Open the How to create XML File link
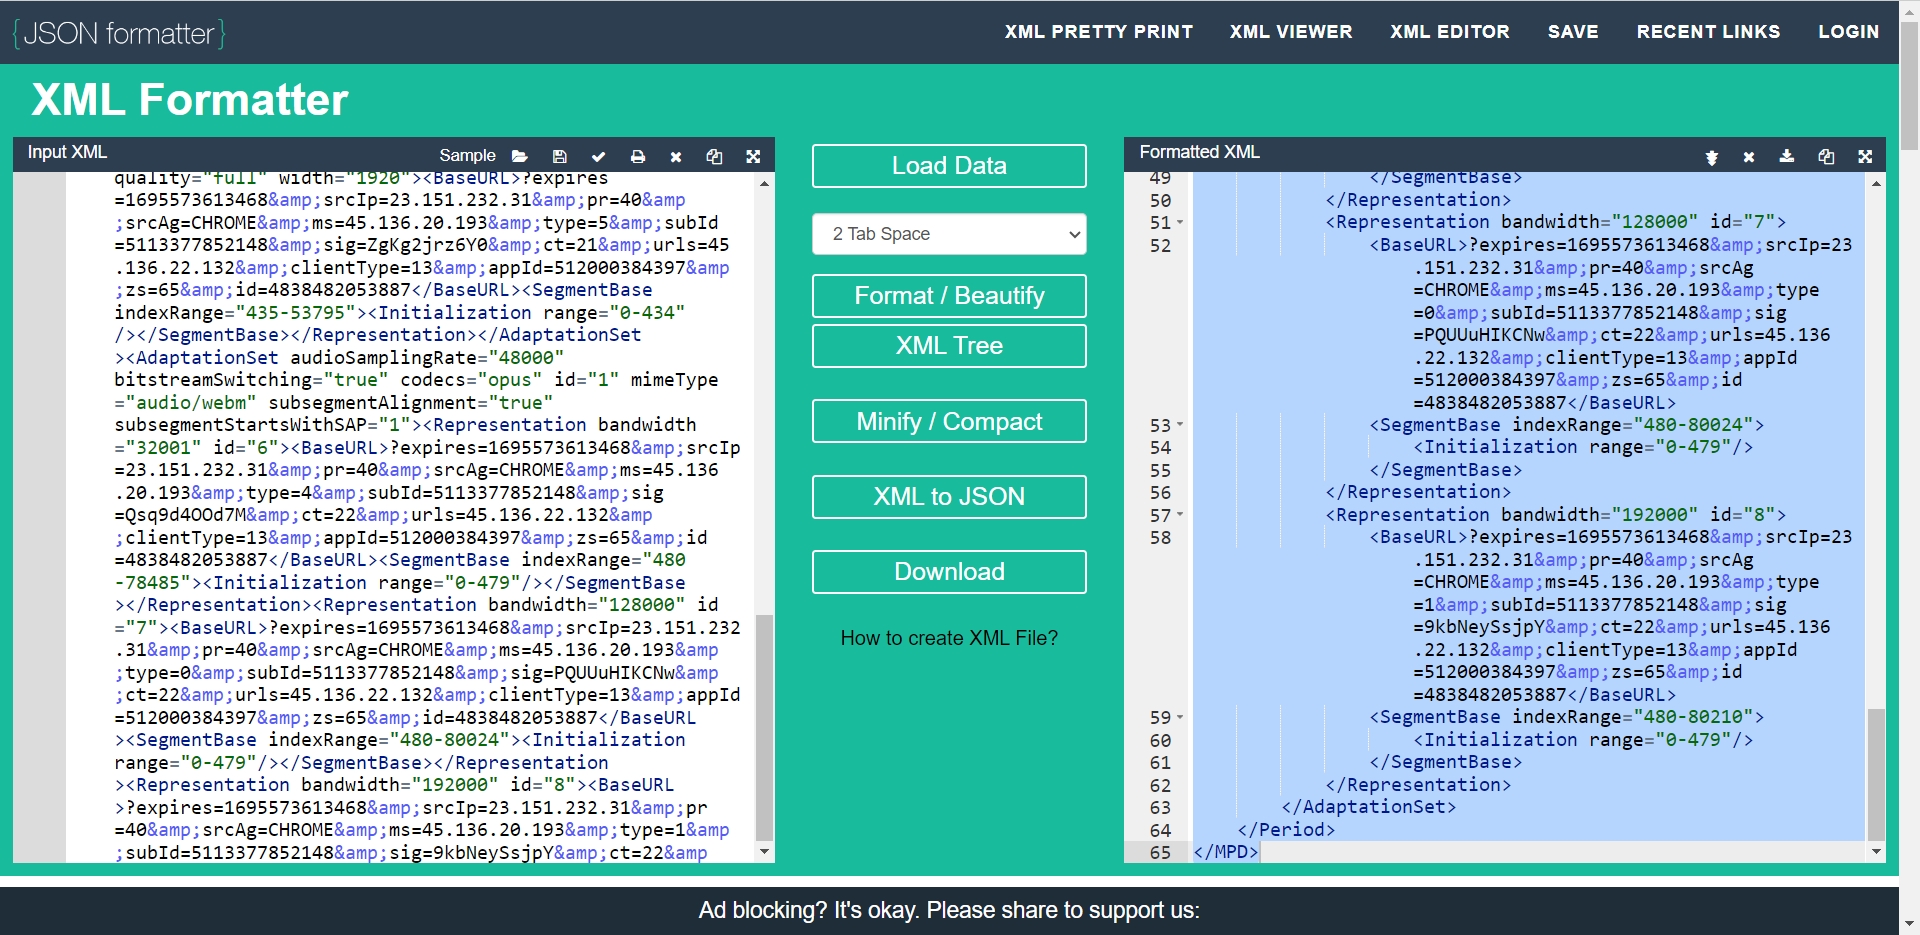Viewport: 1920px width, 935px height. pos(949,638)
